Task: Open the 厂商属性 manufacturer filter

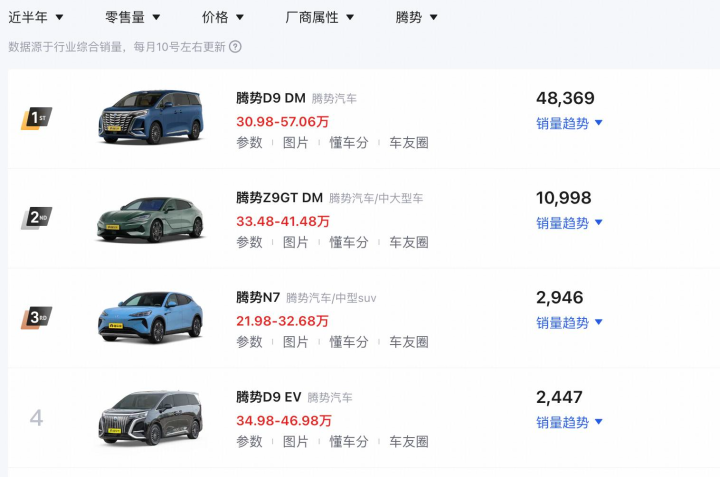Action: point(320,17)
